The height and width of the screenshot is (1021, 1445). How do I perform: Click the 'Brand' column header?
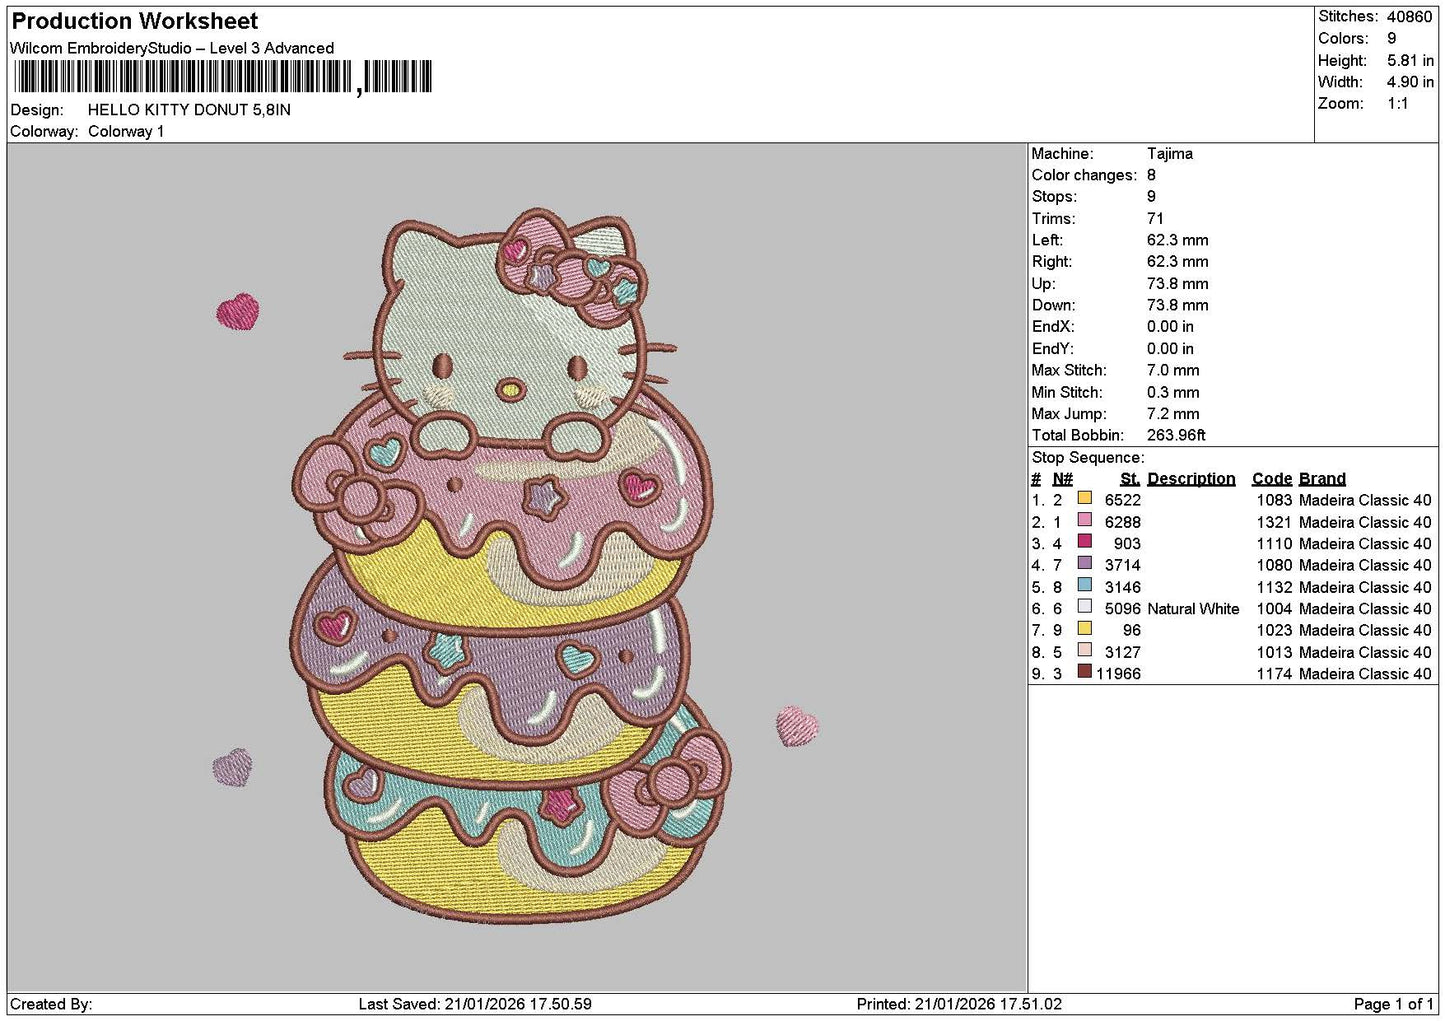coord(1322,479)
